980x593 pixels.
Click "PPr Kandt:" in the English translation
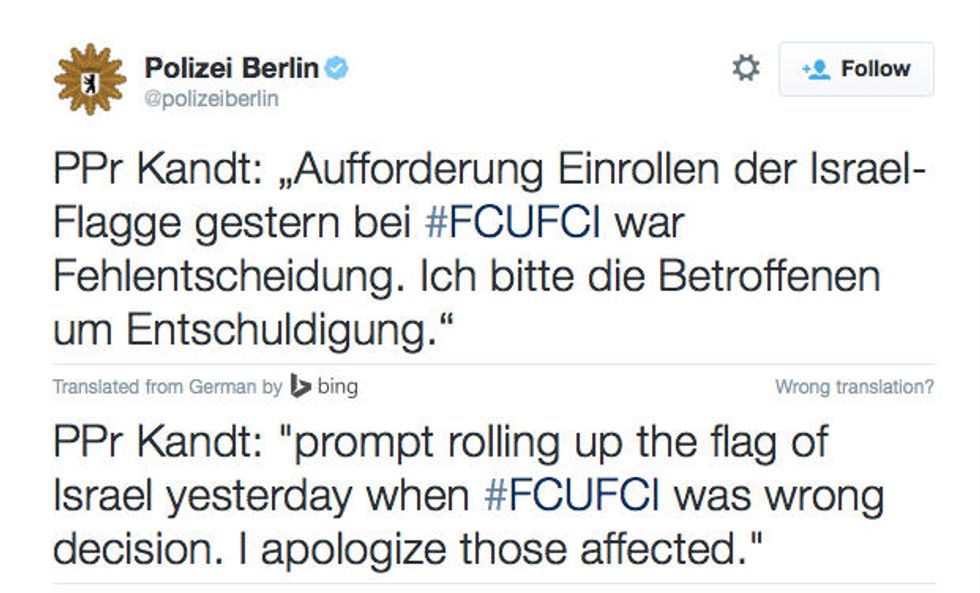[158, 442]
